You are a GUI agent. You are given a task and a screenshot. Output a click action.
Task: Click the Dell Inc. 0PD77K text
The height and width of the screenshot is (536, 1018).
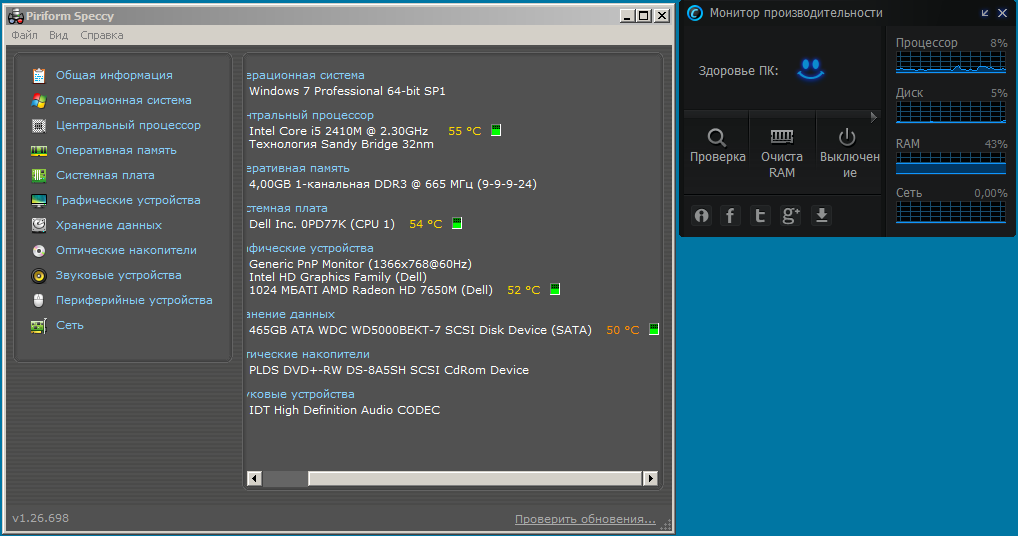322,224
